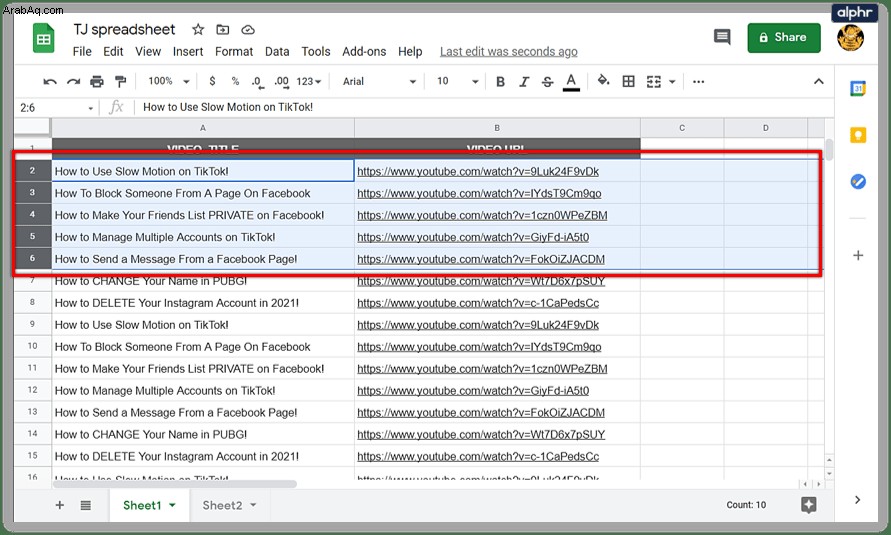Open the File menu
The image size is (891, 535).
82,52
